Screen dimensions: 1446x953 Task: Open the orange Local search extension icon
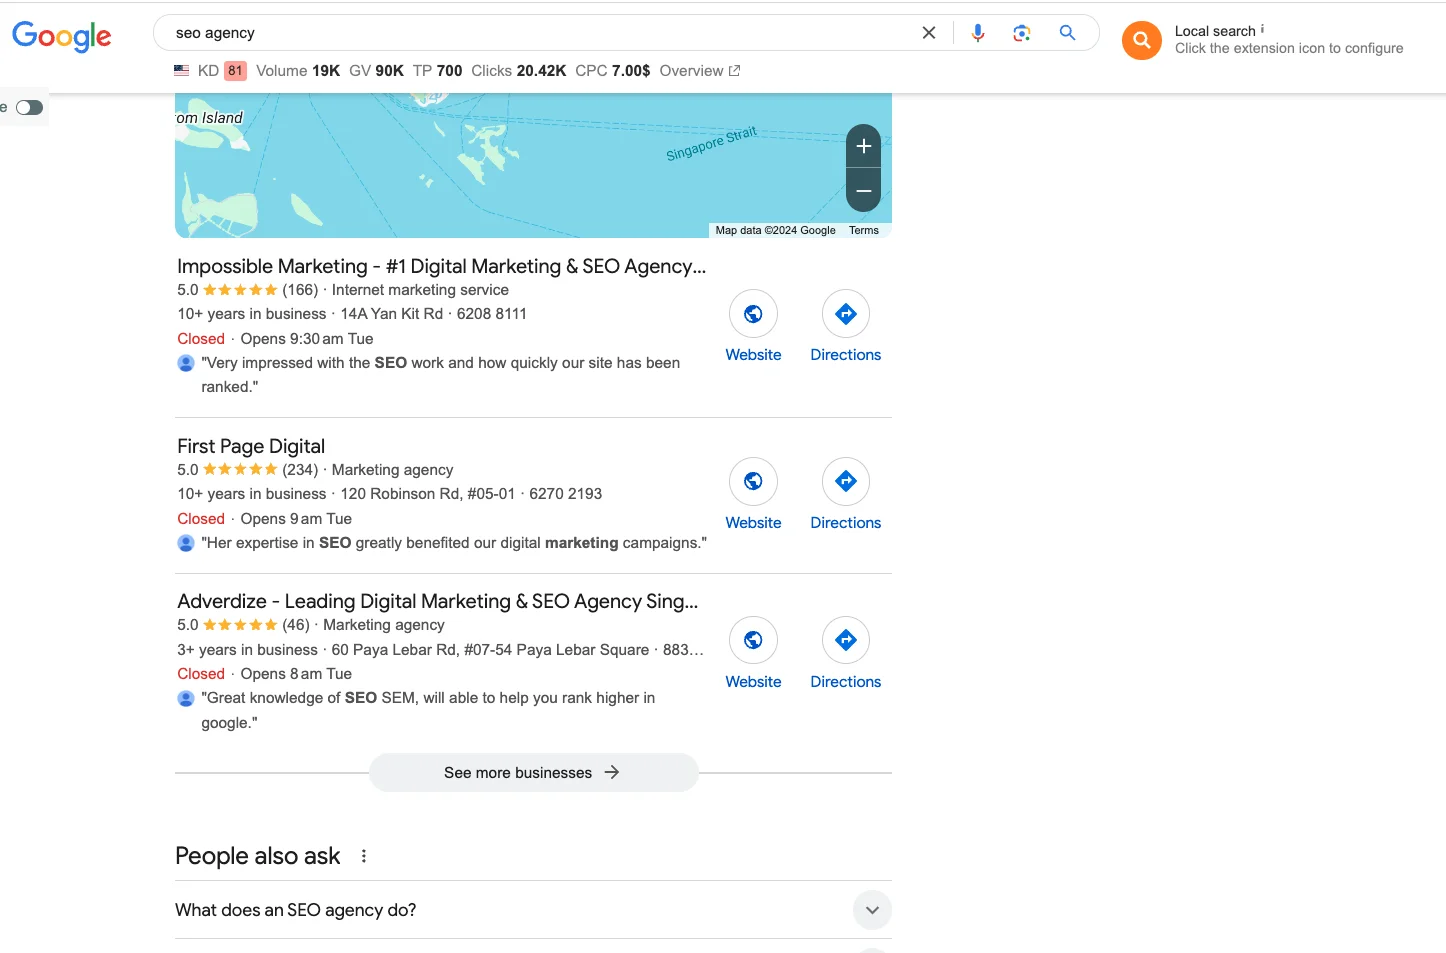(1141, 40)
